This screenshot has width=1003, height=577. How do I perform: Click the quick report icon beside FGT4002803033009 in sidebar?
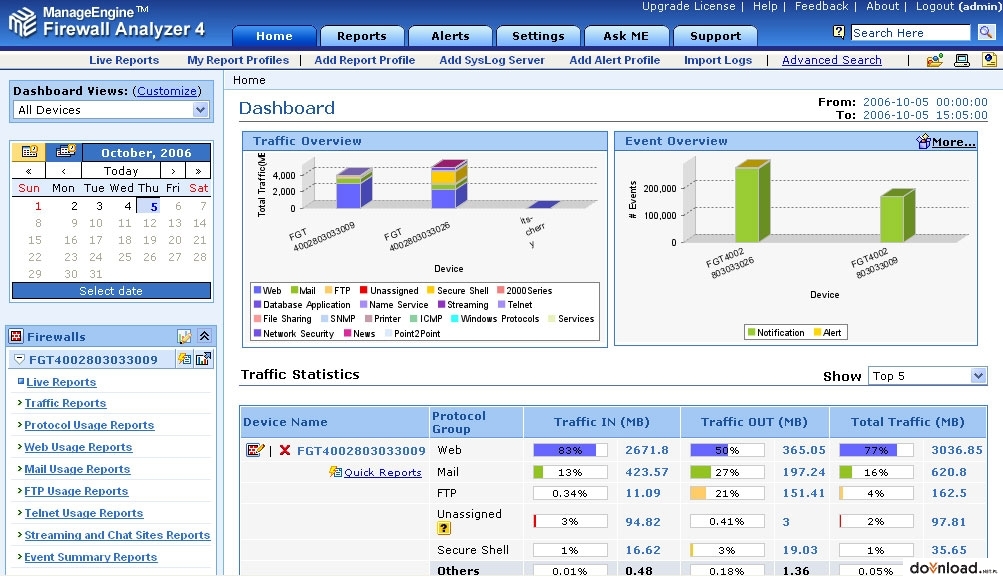coord(184,359)
